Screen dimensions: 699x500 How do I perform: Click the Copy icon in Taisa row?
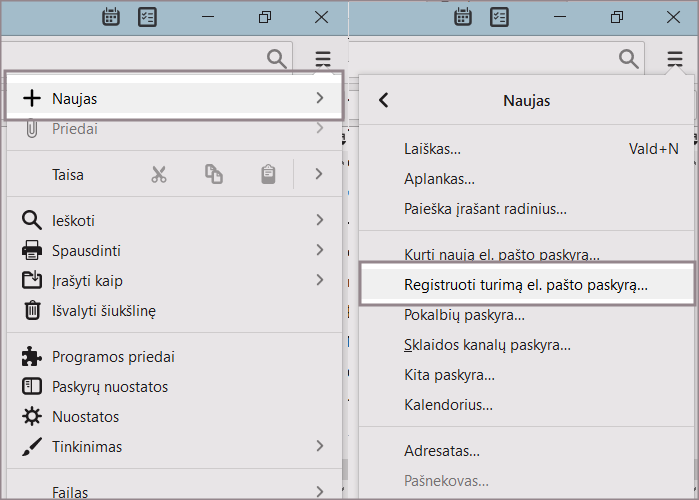[x=213, y=174]
